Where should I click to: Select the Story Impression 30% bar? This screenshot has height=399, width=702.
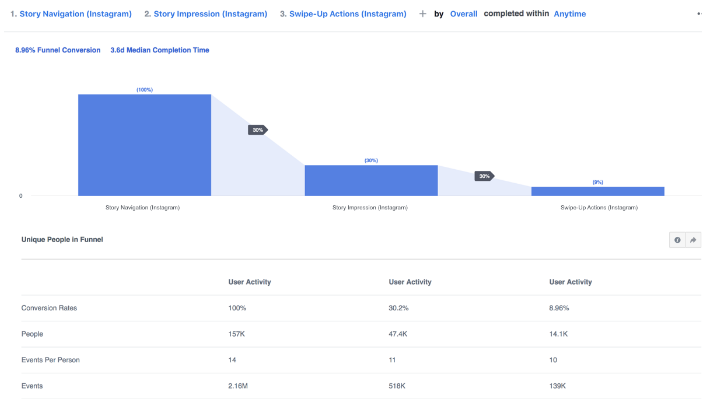[x=371, y=180]
